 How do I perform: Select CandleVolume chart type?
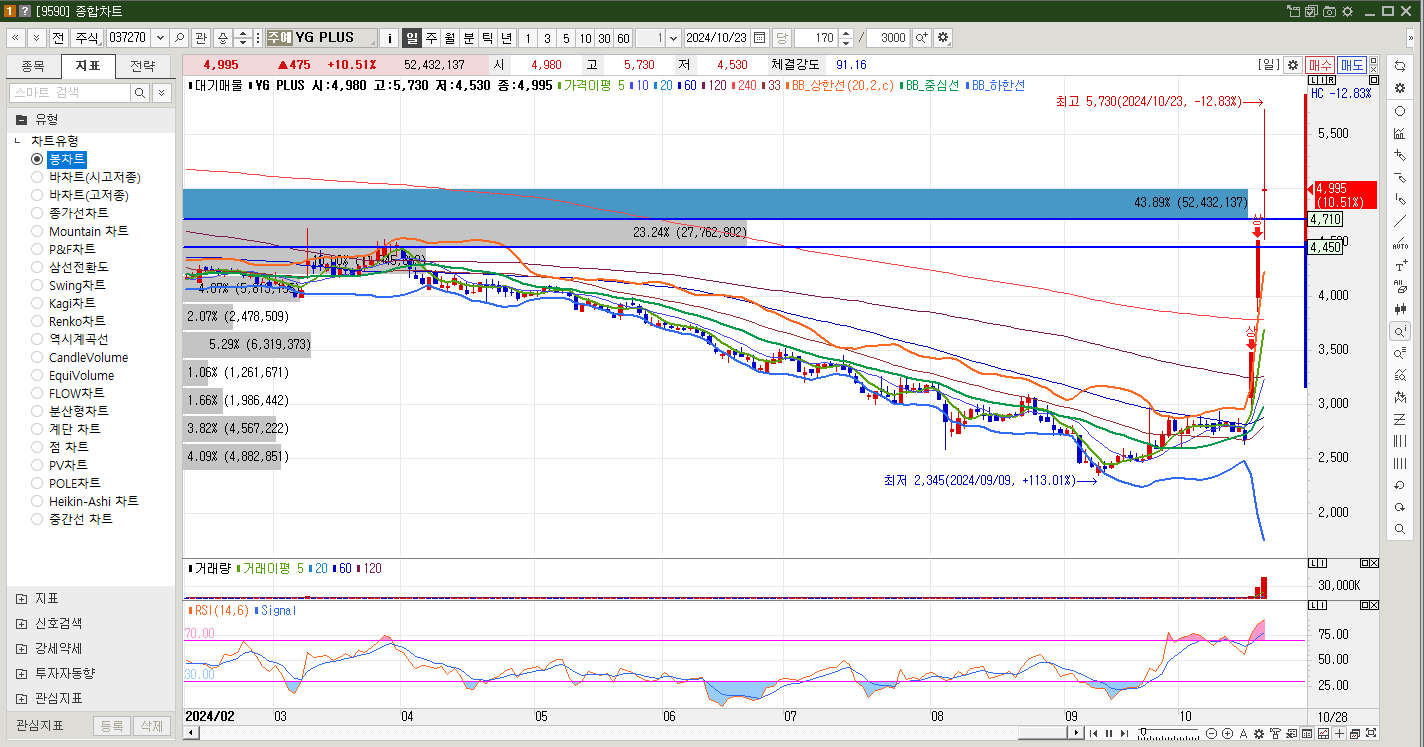coord(37,357)
